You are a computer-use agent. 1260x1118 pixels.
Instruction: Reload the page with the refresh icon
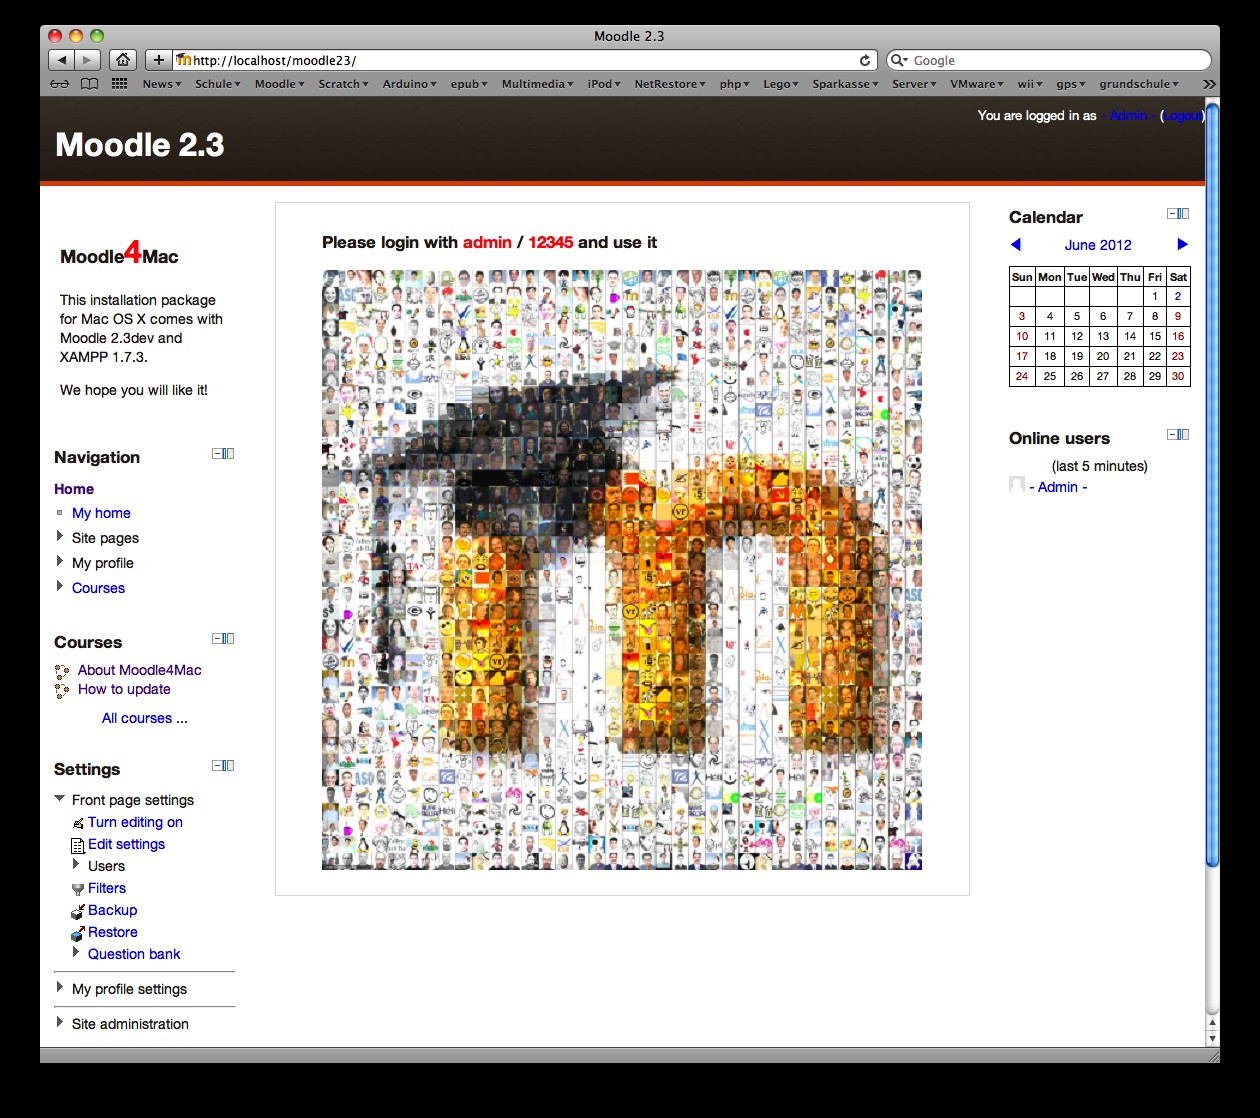pos(865,60)
